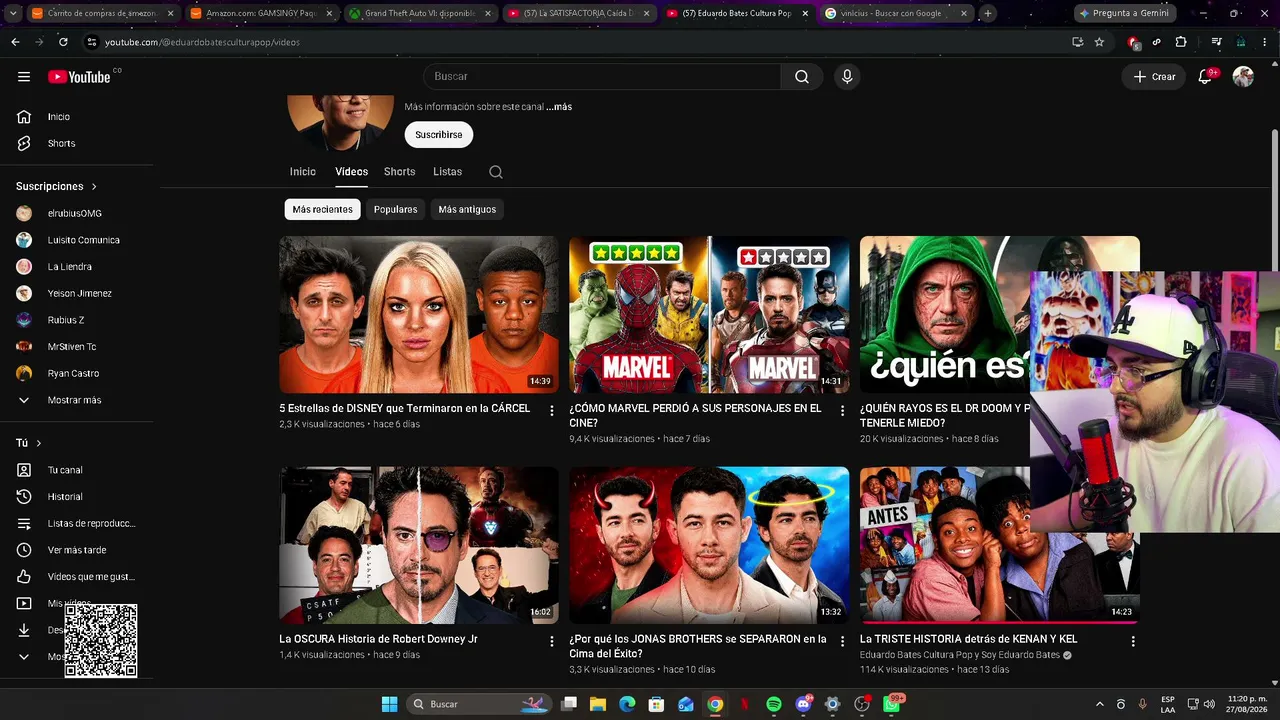This screenshot has height=720, width=1280.
Task: Expand channel description with '...más'
Action: [x=559, y=107]
